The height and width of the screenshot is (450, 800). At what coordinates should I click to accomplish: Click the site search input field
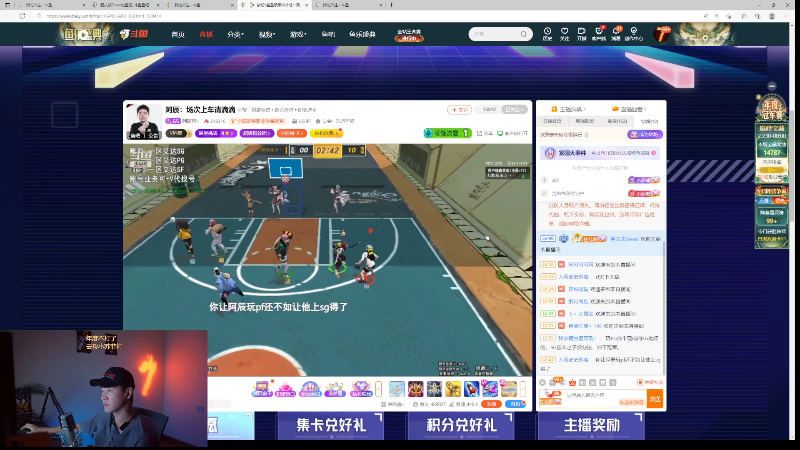(x=494, y=34)
